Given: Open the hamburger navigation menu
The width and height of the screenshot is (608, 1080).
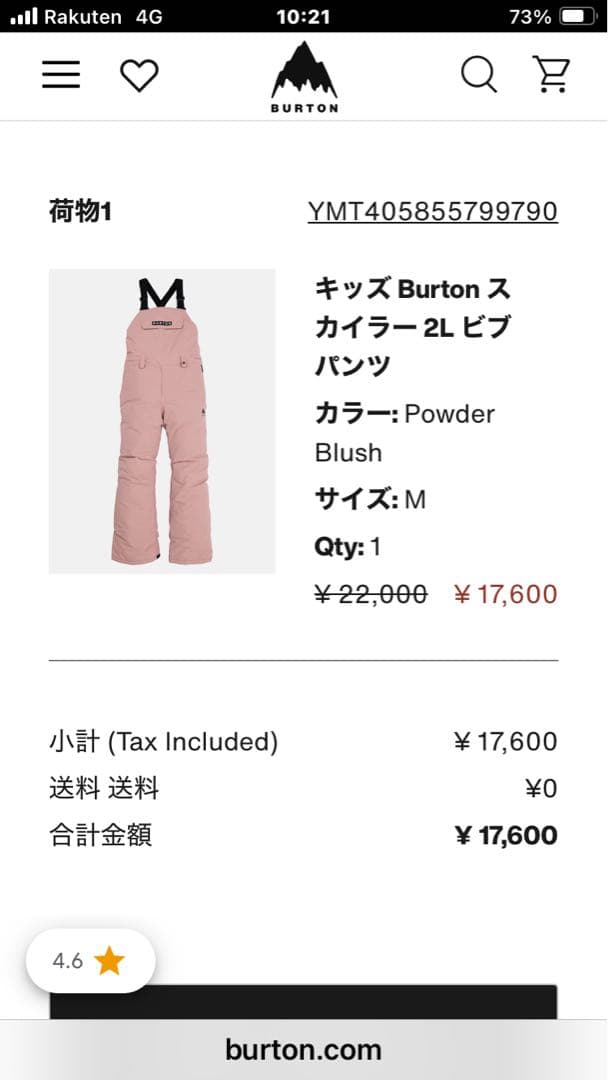Looking at the screenshot, I should coord(60,74).
